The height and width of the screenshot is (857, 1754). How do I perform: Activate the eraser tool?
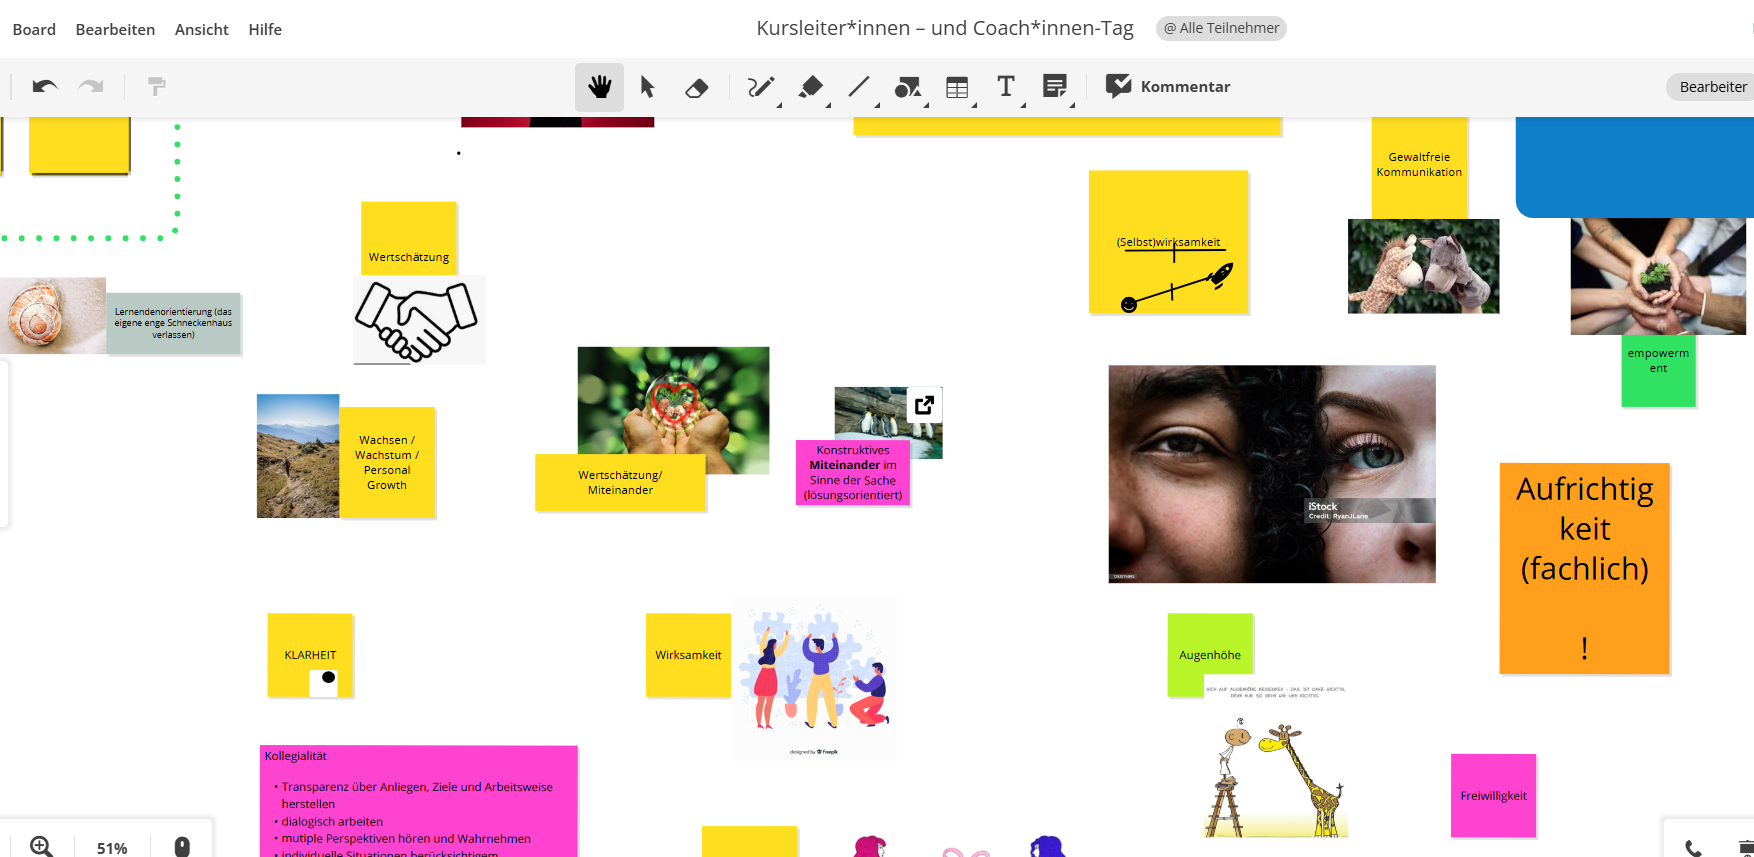point(696,88)
